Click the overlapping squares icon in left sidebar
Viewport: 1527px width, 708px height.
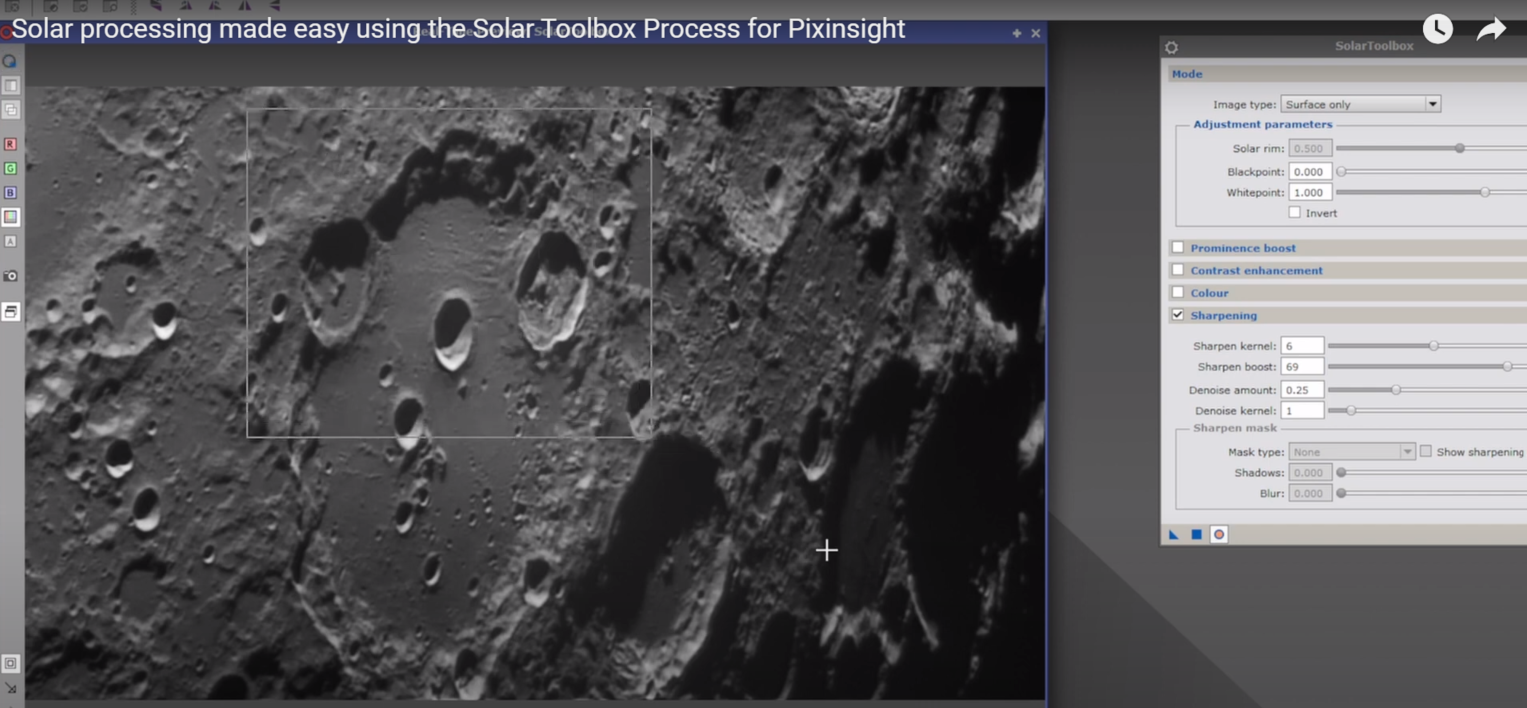pos(10,110)
